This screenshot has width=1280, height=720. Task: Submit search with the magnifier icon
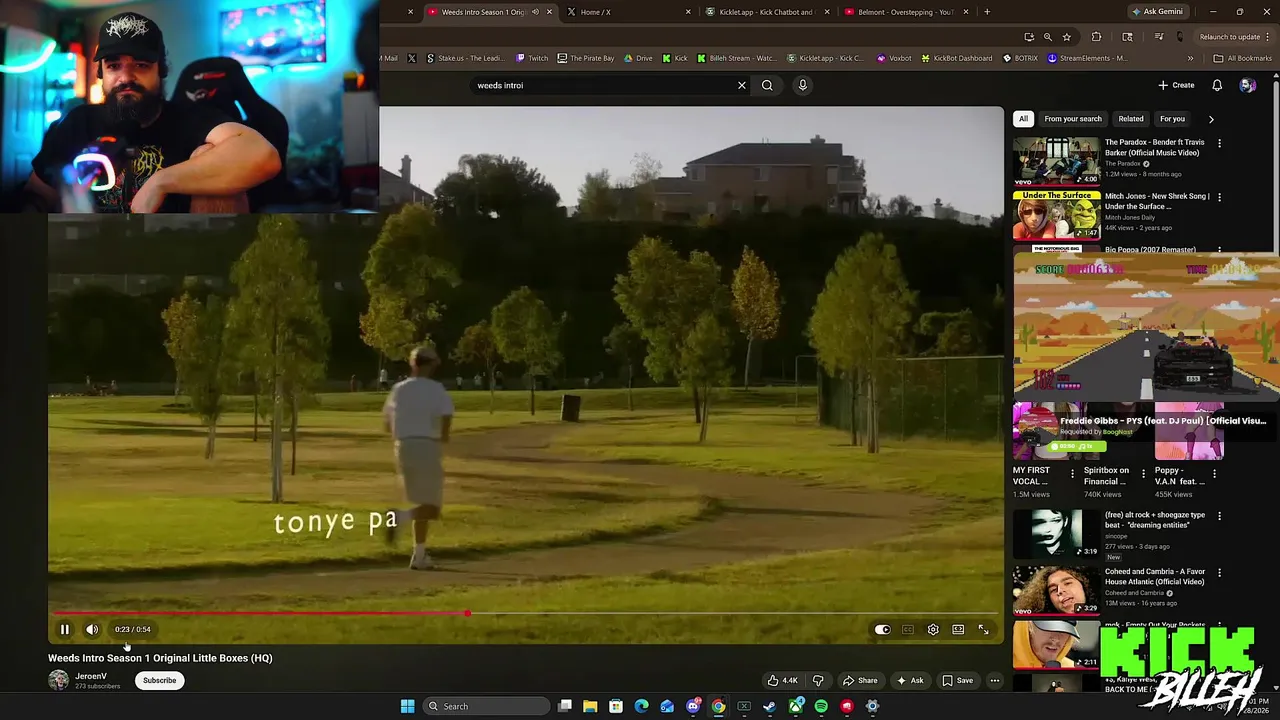coord(767,85)
